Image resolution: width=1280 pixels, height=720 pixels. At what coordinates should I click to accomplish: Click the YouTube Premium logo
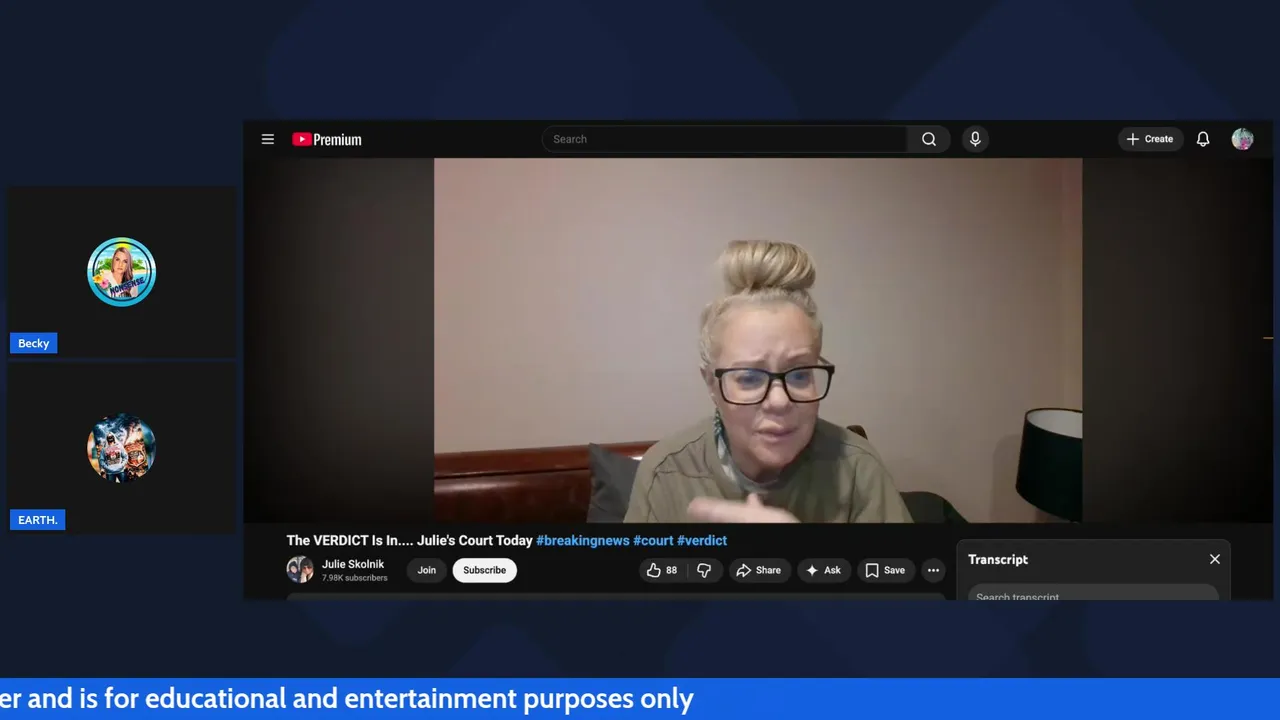coord(327,139)
